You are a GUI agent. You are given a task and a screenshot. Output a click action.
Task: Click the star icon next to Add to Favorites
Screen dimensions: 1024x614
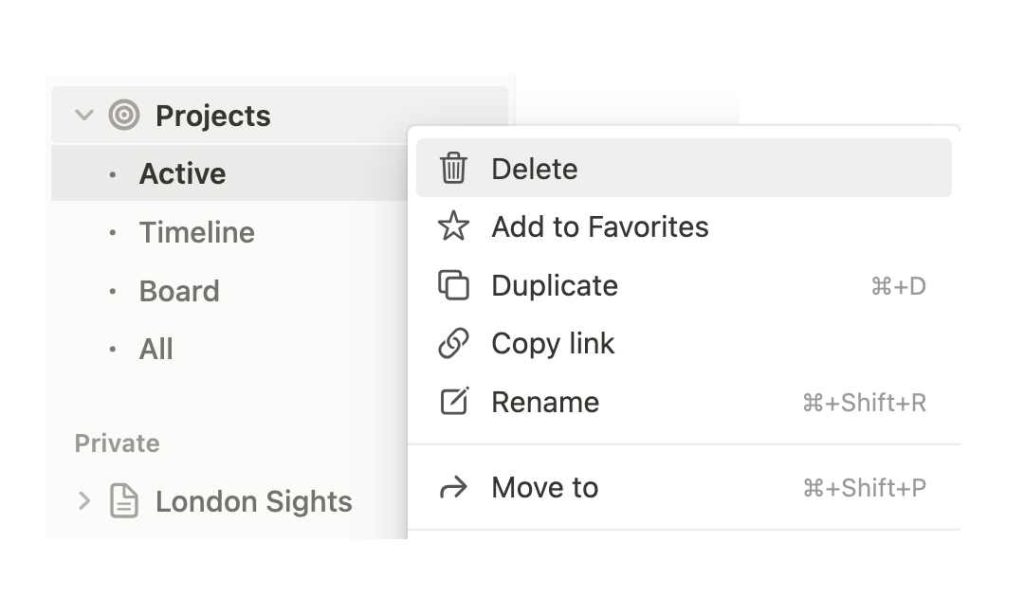pos(453,227)
